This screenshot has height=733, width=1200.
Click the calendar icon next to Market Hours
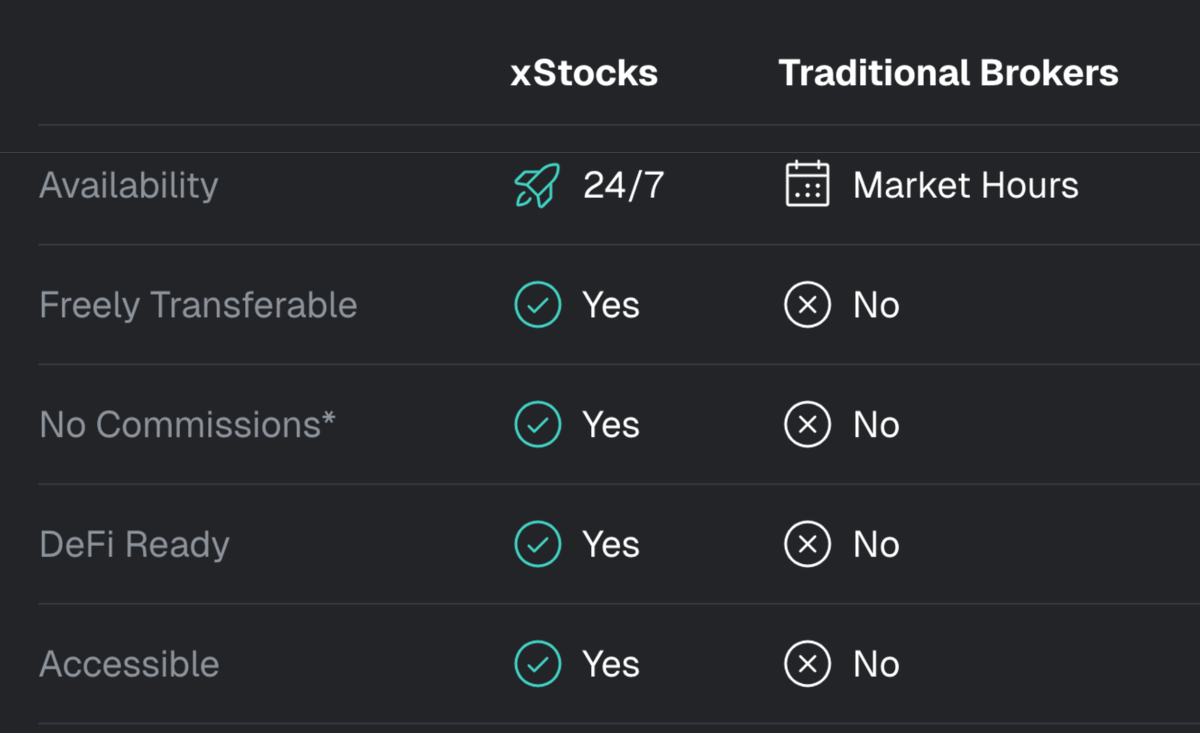click(807, 185)
